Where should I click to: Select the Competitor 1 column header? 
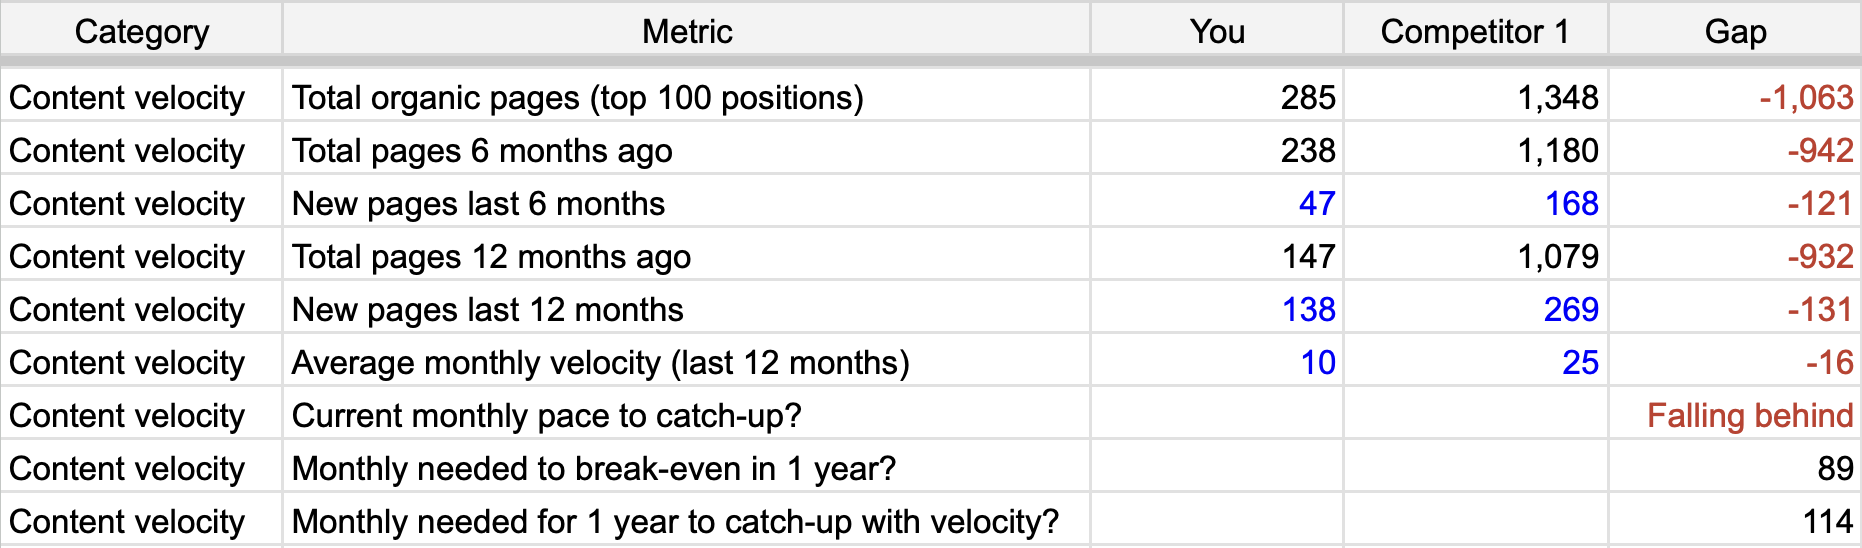(x=1474, y=32)
